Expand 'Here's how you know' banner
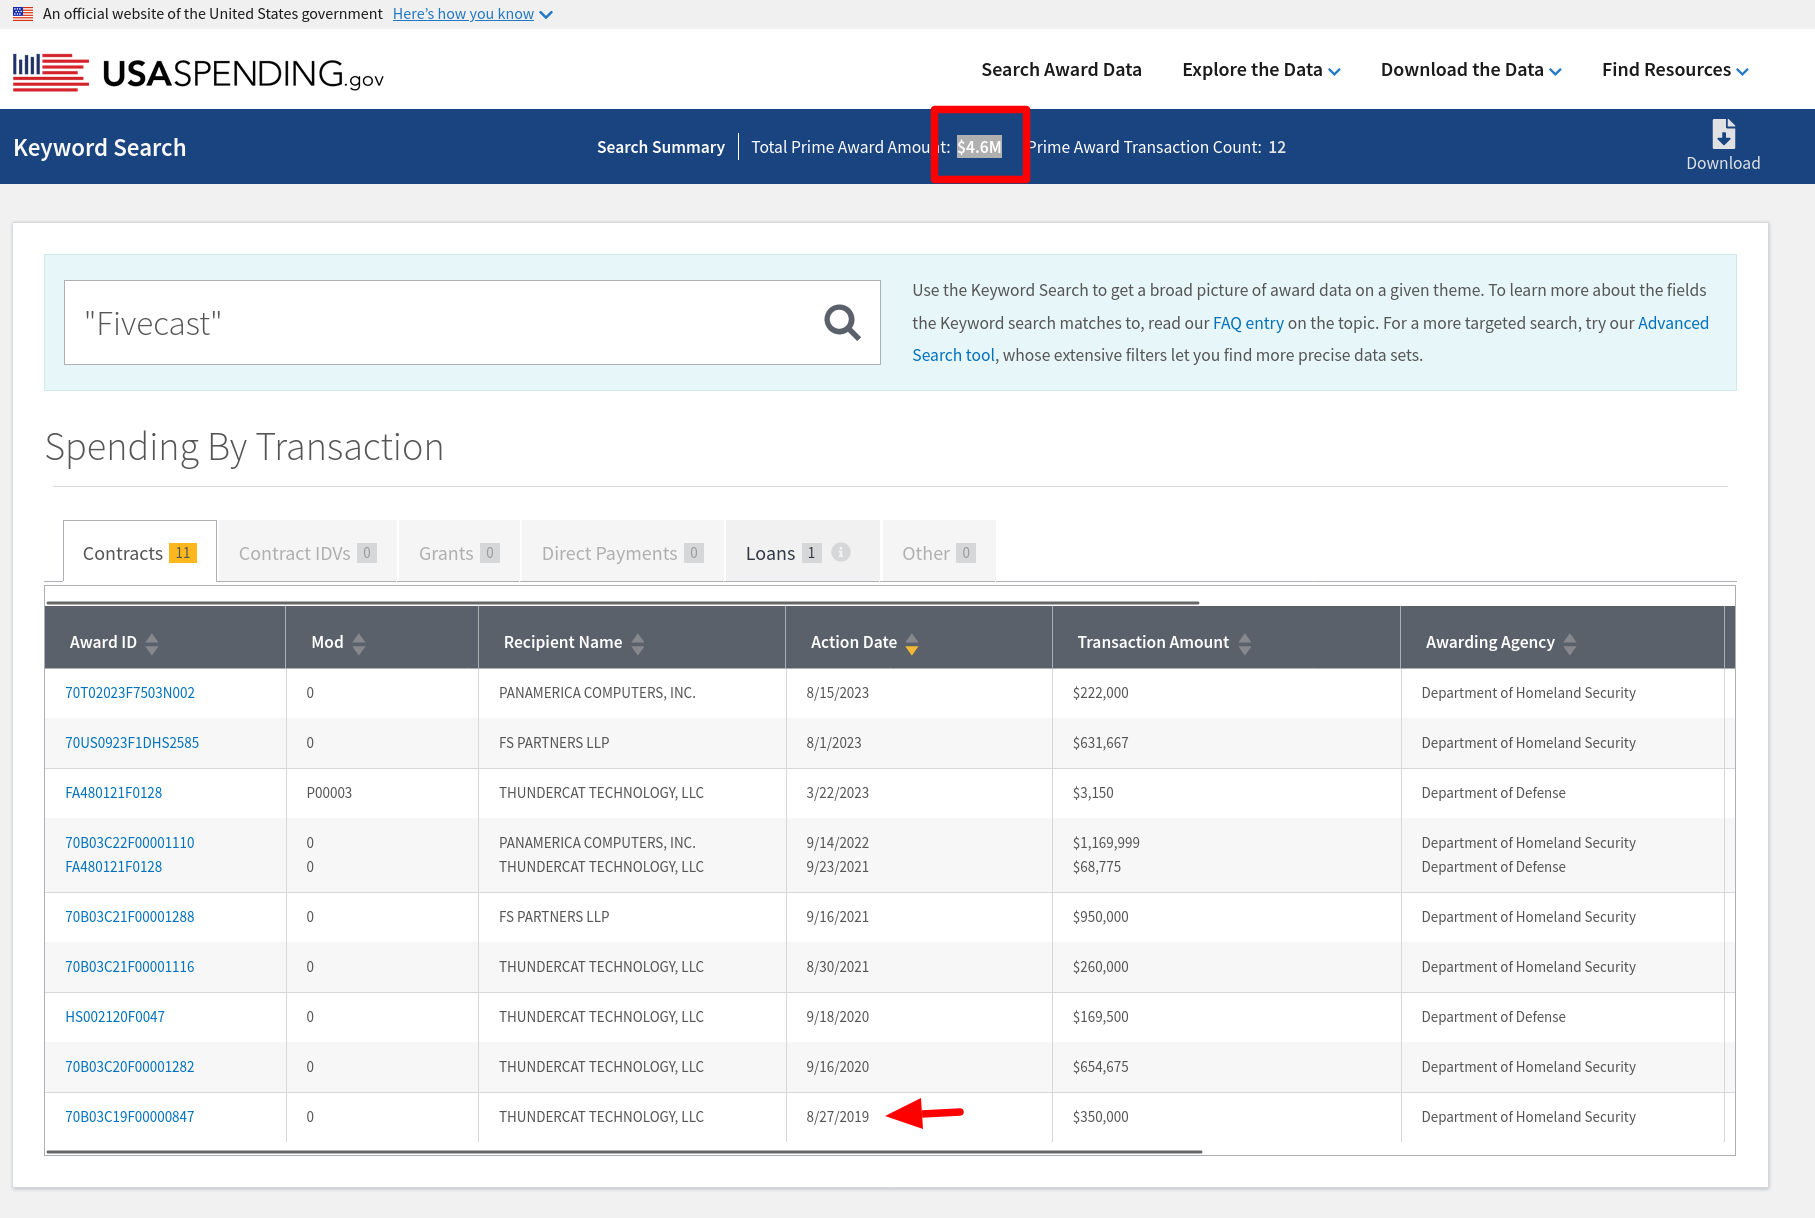 click(x=472, y=14)
